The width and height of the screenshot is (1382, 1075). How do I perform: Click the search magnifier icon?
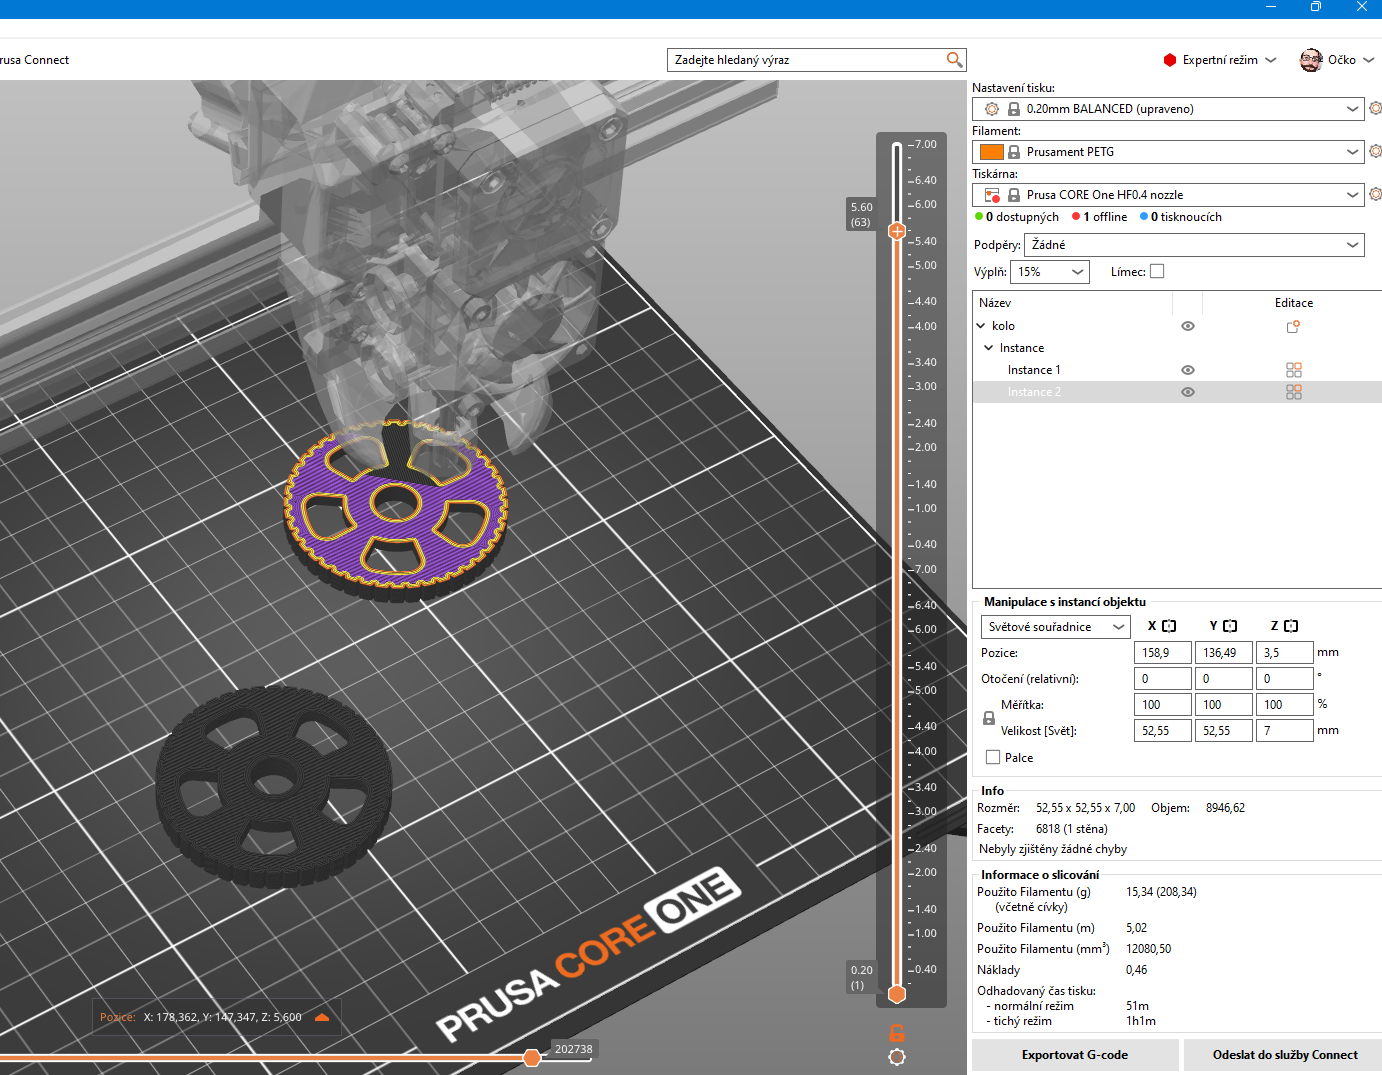click(x=954, y=60)
